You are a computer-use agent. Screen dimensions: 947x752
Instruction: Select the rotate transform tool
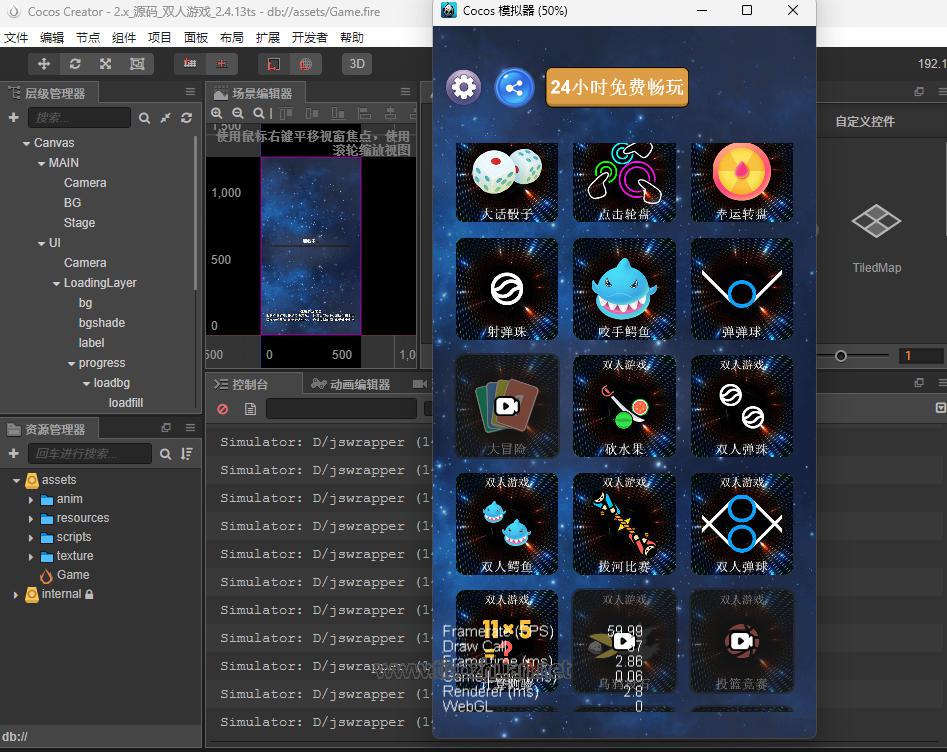click(x=75, y=63)
